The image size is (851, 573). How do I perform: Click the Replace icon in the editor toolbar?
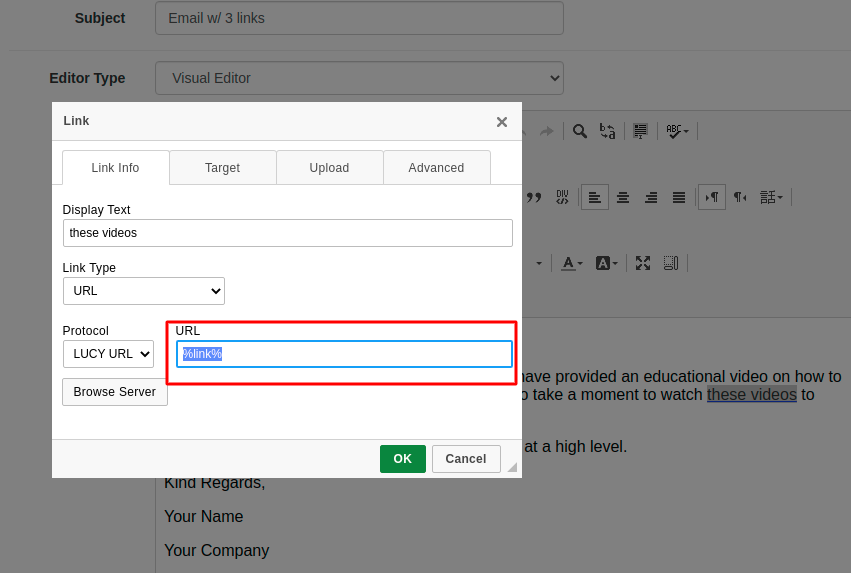pos(607,131)
